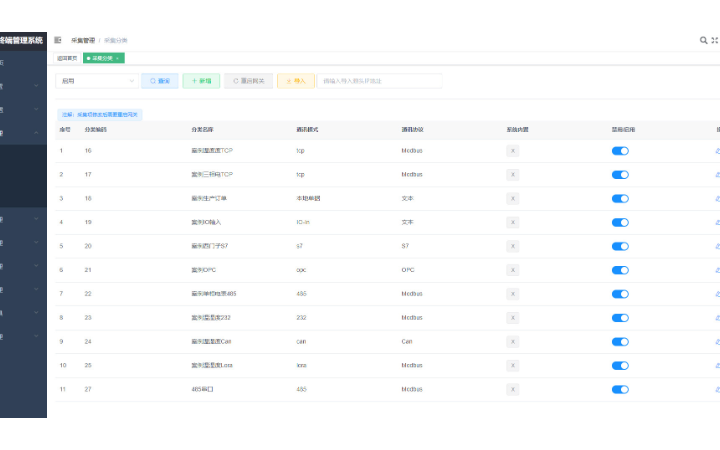Disable the switch for row code 17
This screenshot has width=720, height=450.
point(620,174)
